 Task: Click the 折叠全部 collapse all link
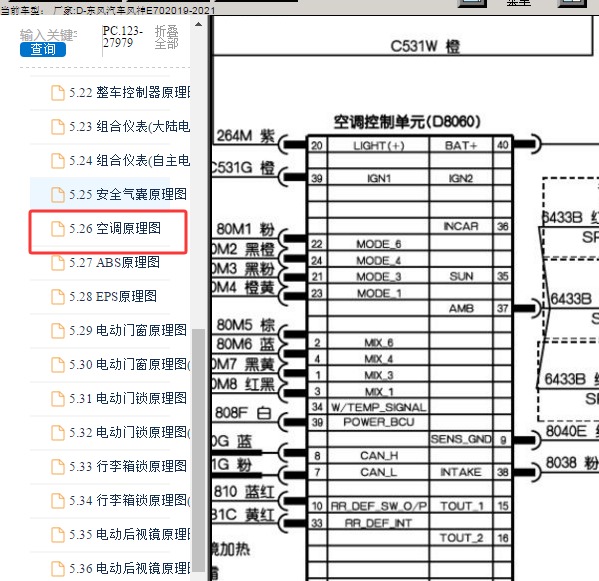(167, 37)
